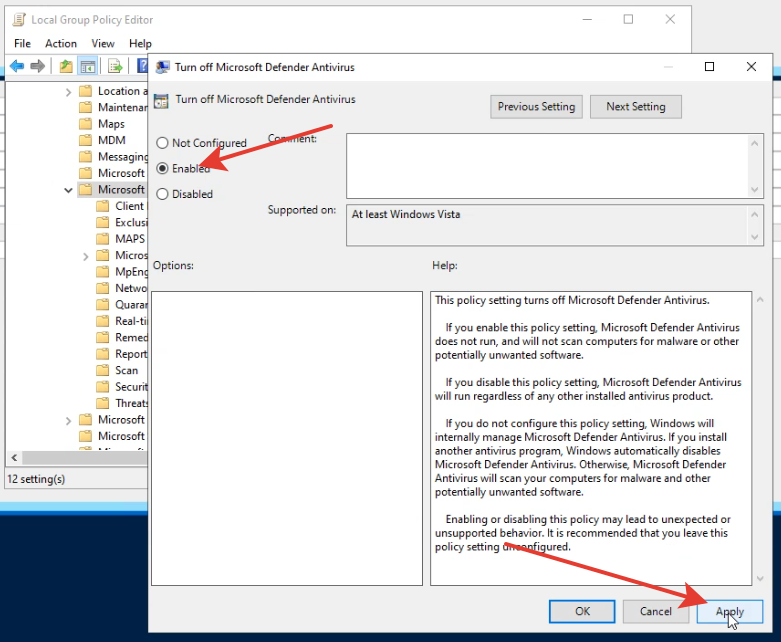Select the Not Configured radio button
Viewport: 781px width, 642px height.
click(162, 143)
